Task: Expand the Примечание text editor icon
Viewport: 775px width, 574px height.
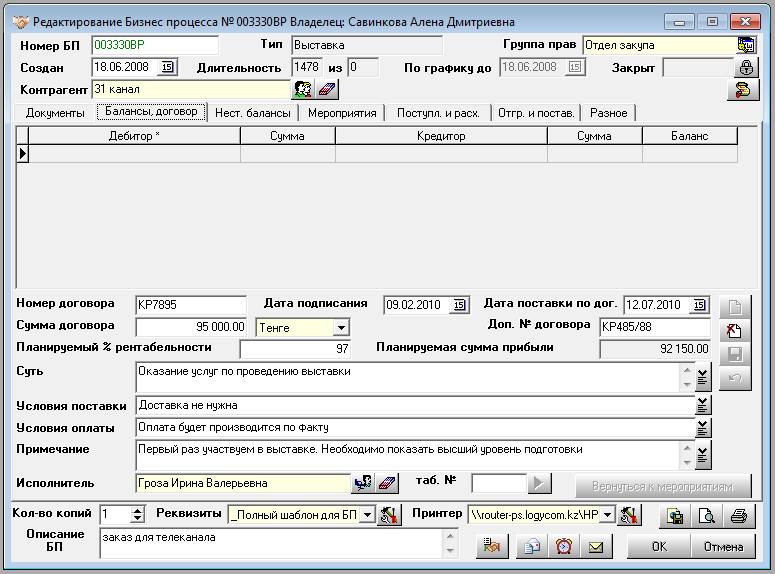Action: [x=702, y=455]
